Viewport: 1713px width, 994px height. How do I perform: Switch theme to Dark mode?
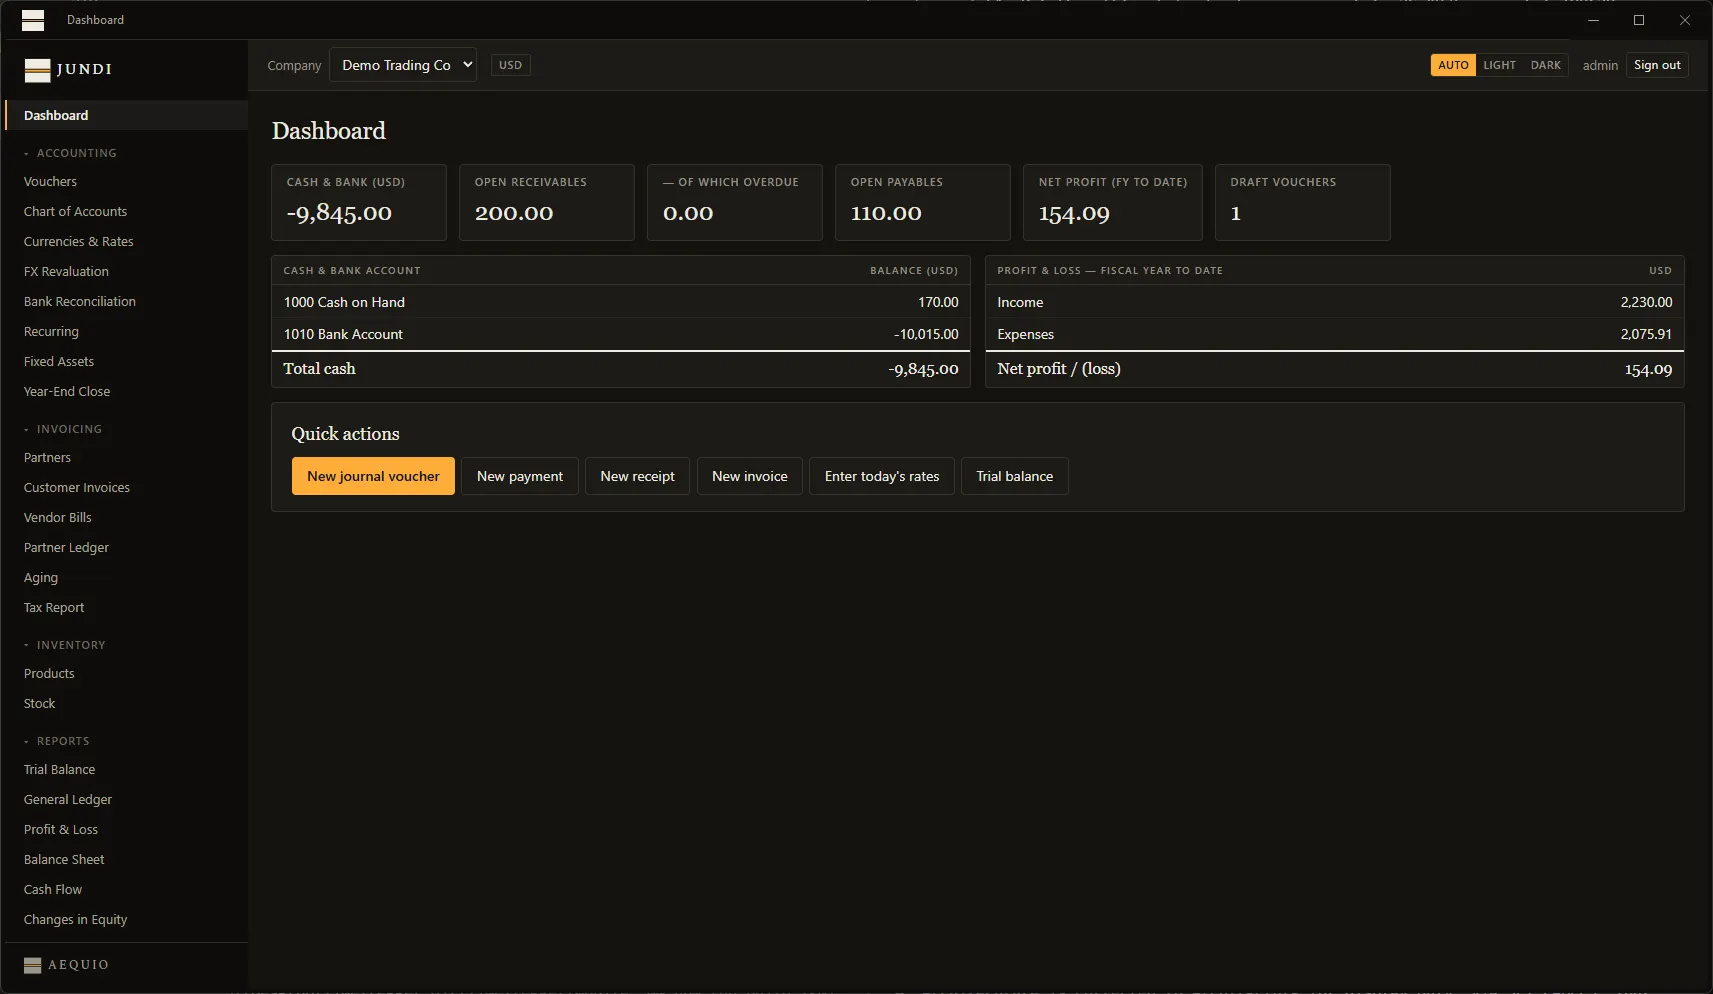click(x=1545, y=65)
